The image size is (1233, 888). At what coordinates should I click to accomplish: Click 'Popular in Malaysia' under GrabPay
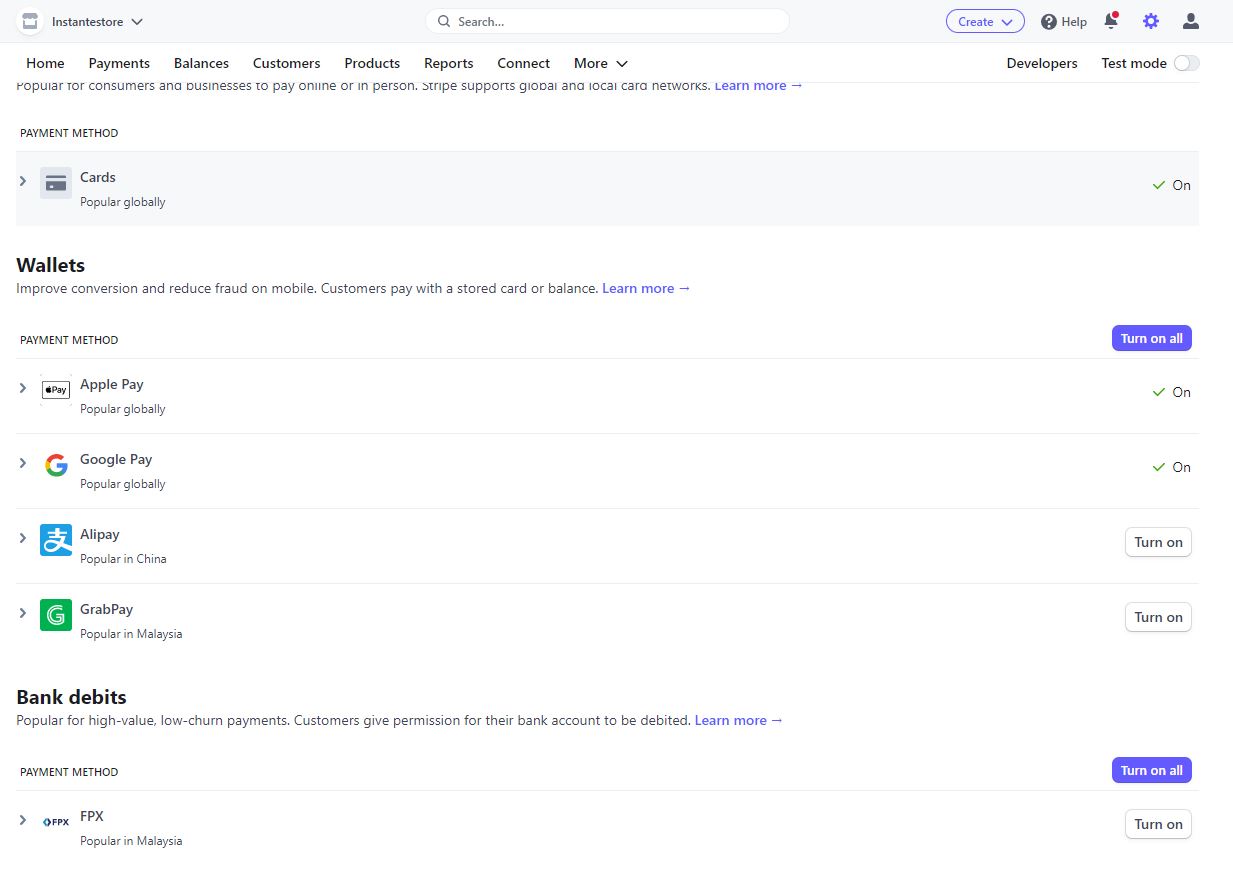pos(131,634)
